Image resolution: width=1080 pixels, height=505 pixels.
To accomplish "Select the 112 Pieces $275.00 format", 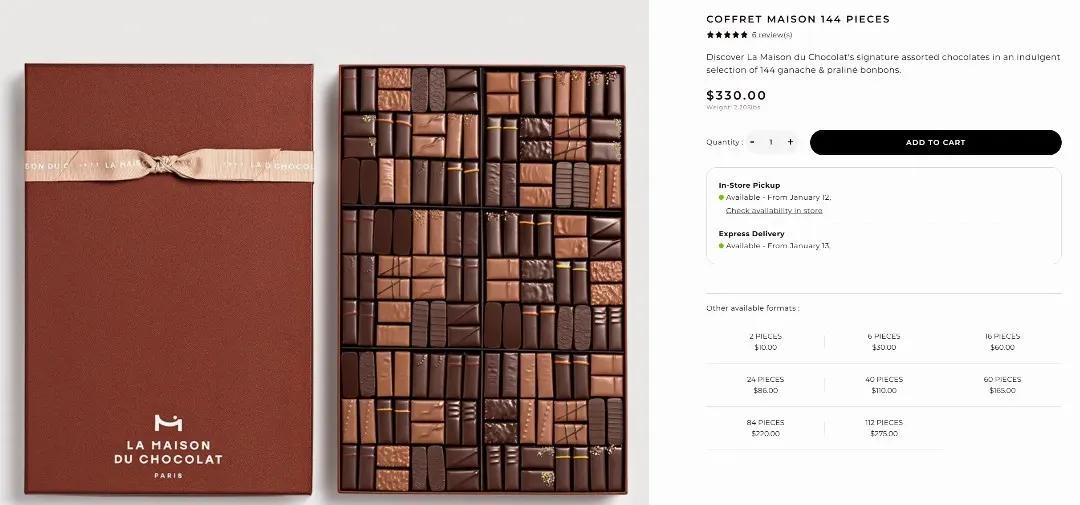I will 884,428.
